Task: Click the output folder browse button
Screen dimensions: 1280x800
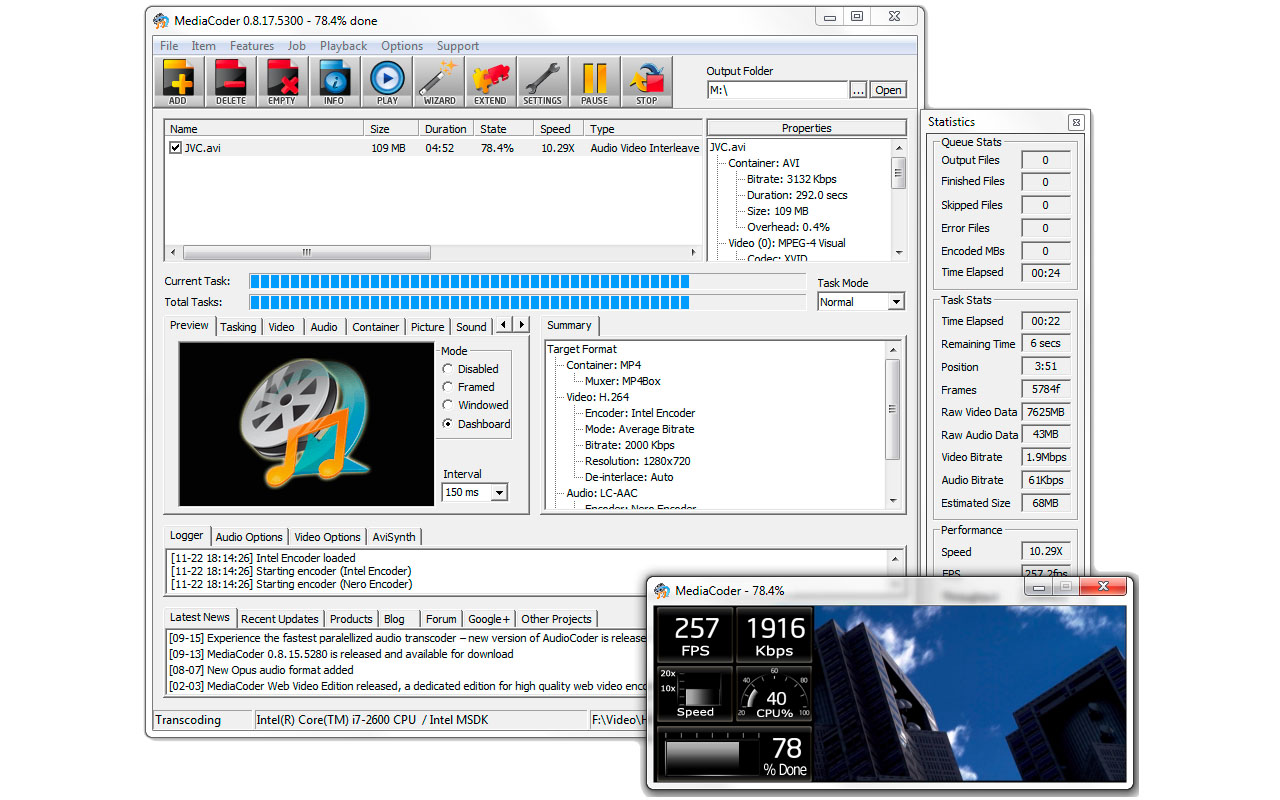Action: pos(858,90)
